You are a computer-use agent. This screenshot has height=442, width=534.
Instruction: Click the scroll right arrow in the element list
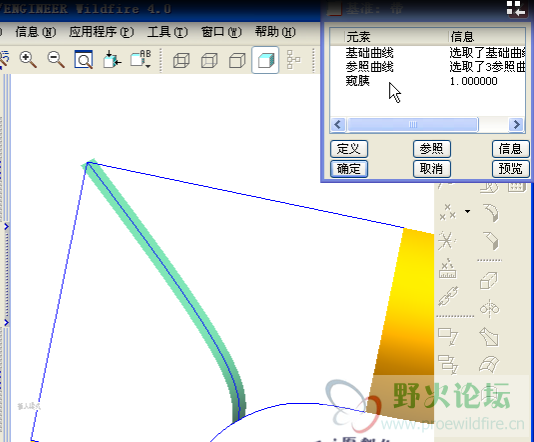click(516, 125)
